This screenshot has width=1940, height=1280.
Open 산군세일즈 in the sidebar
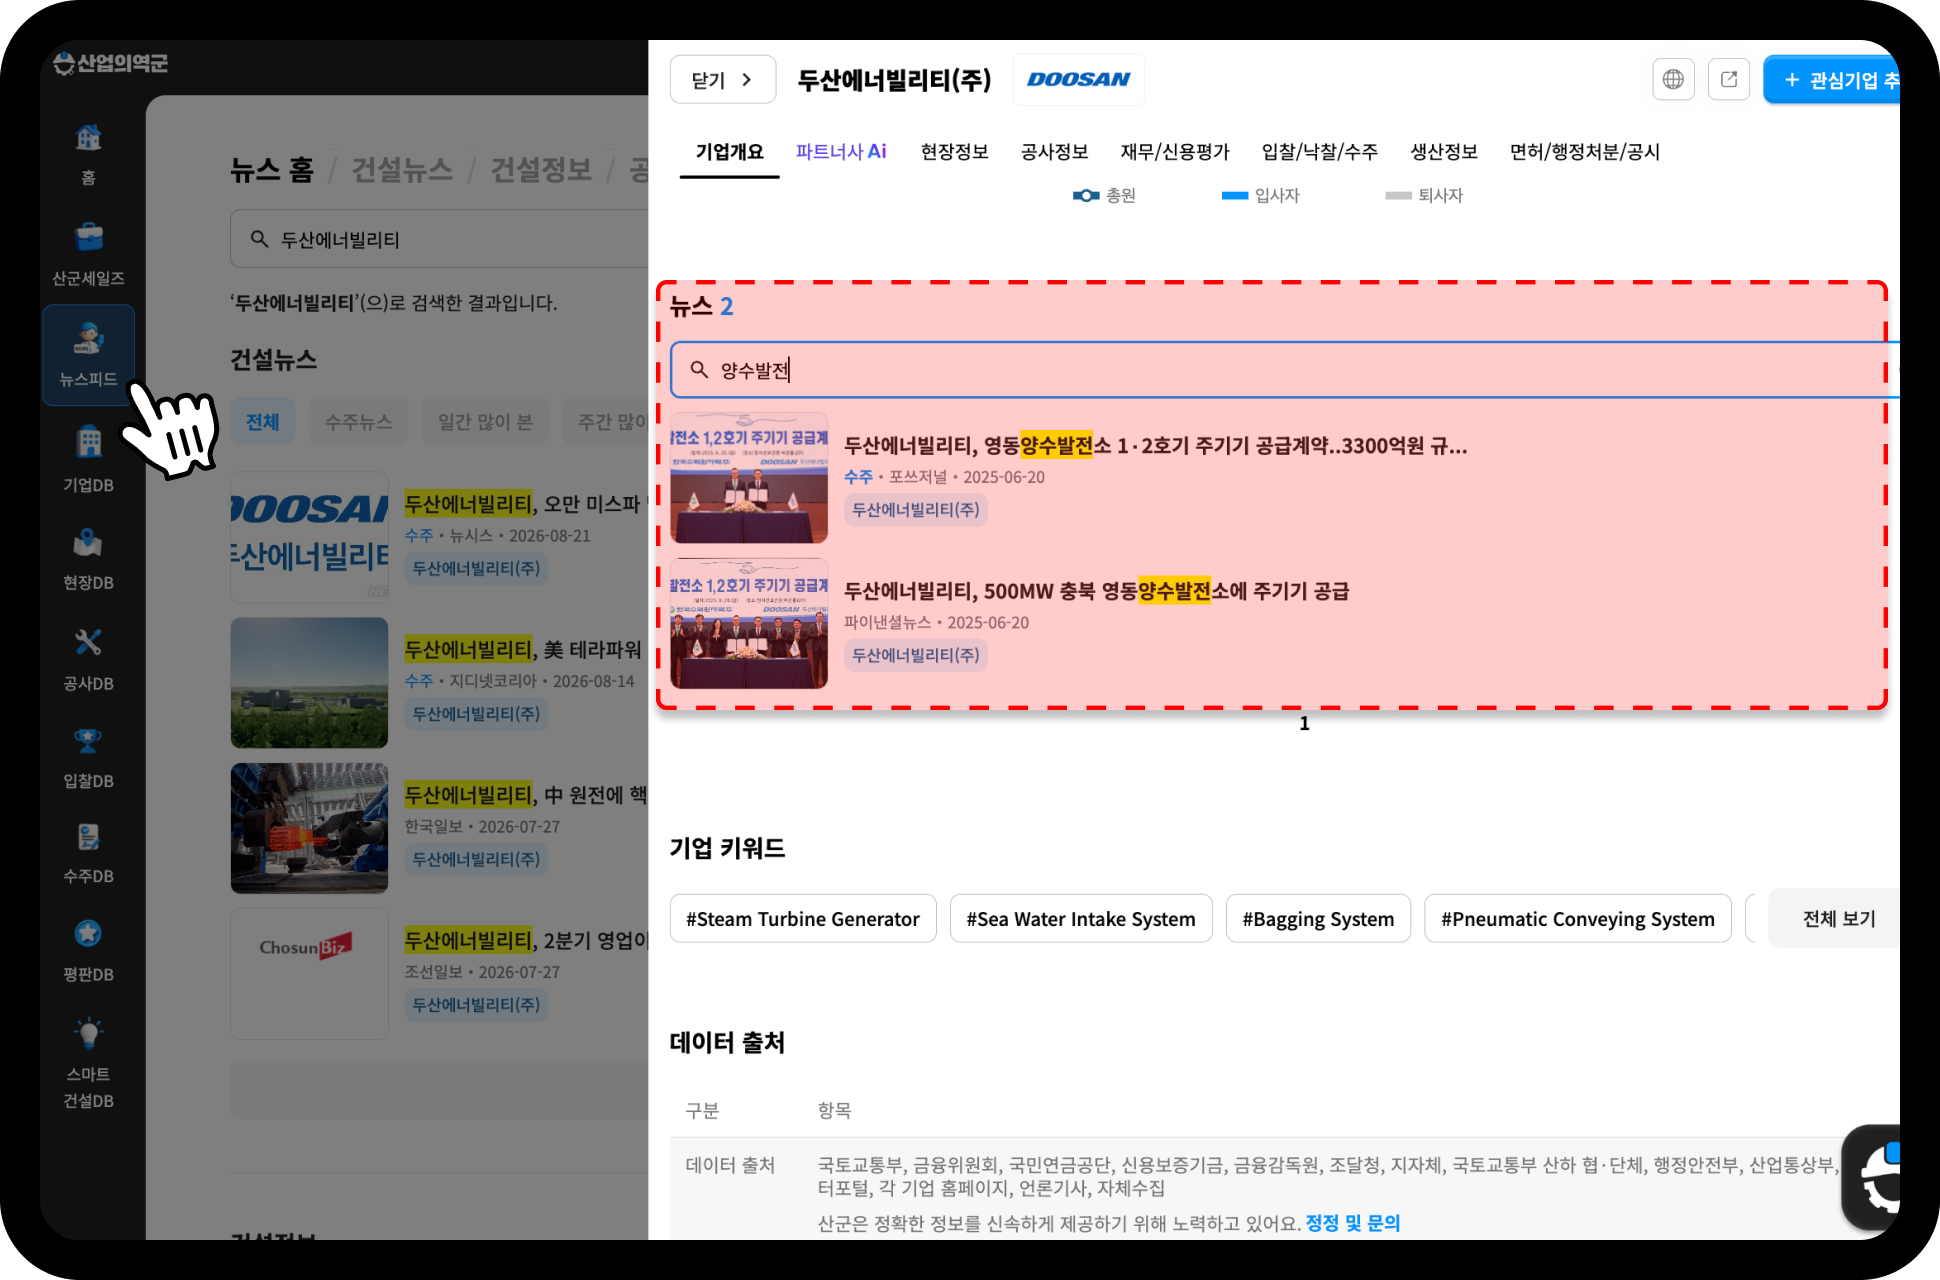point(88,254)
